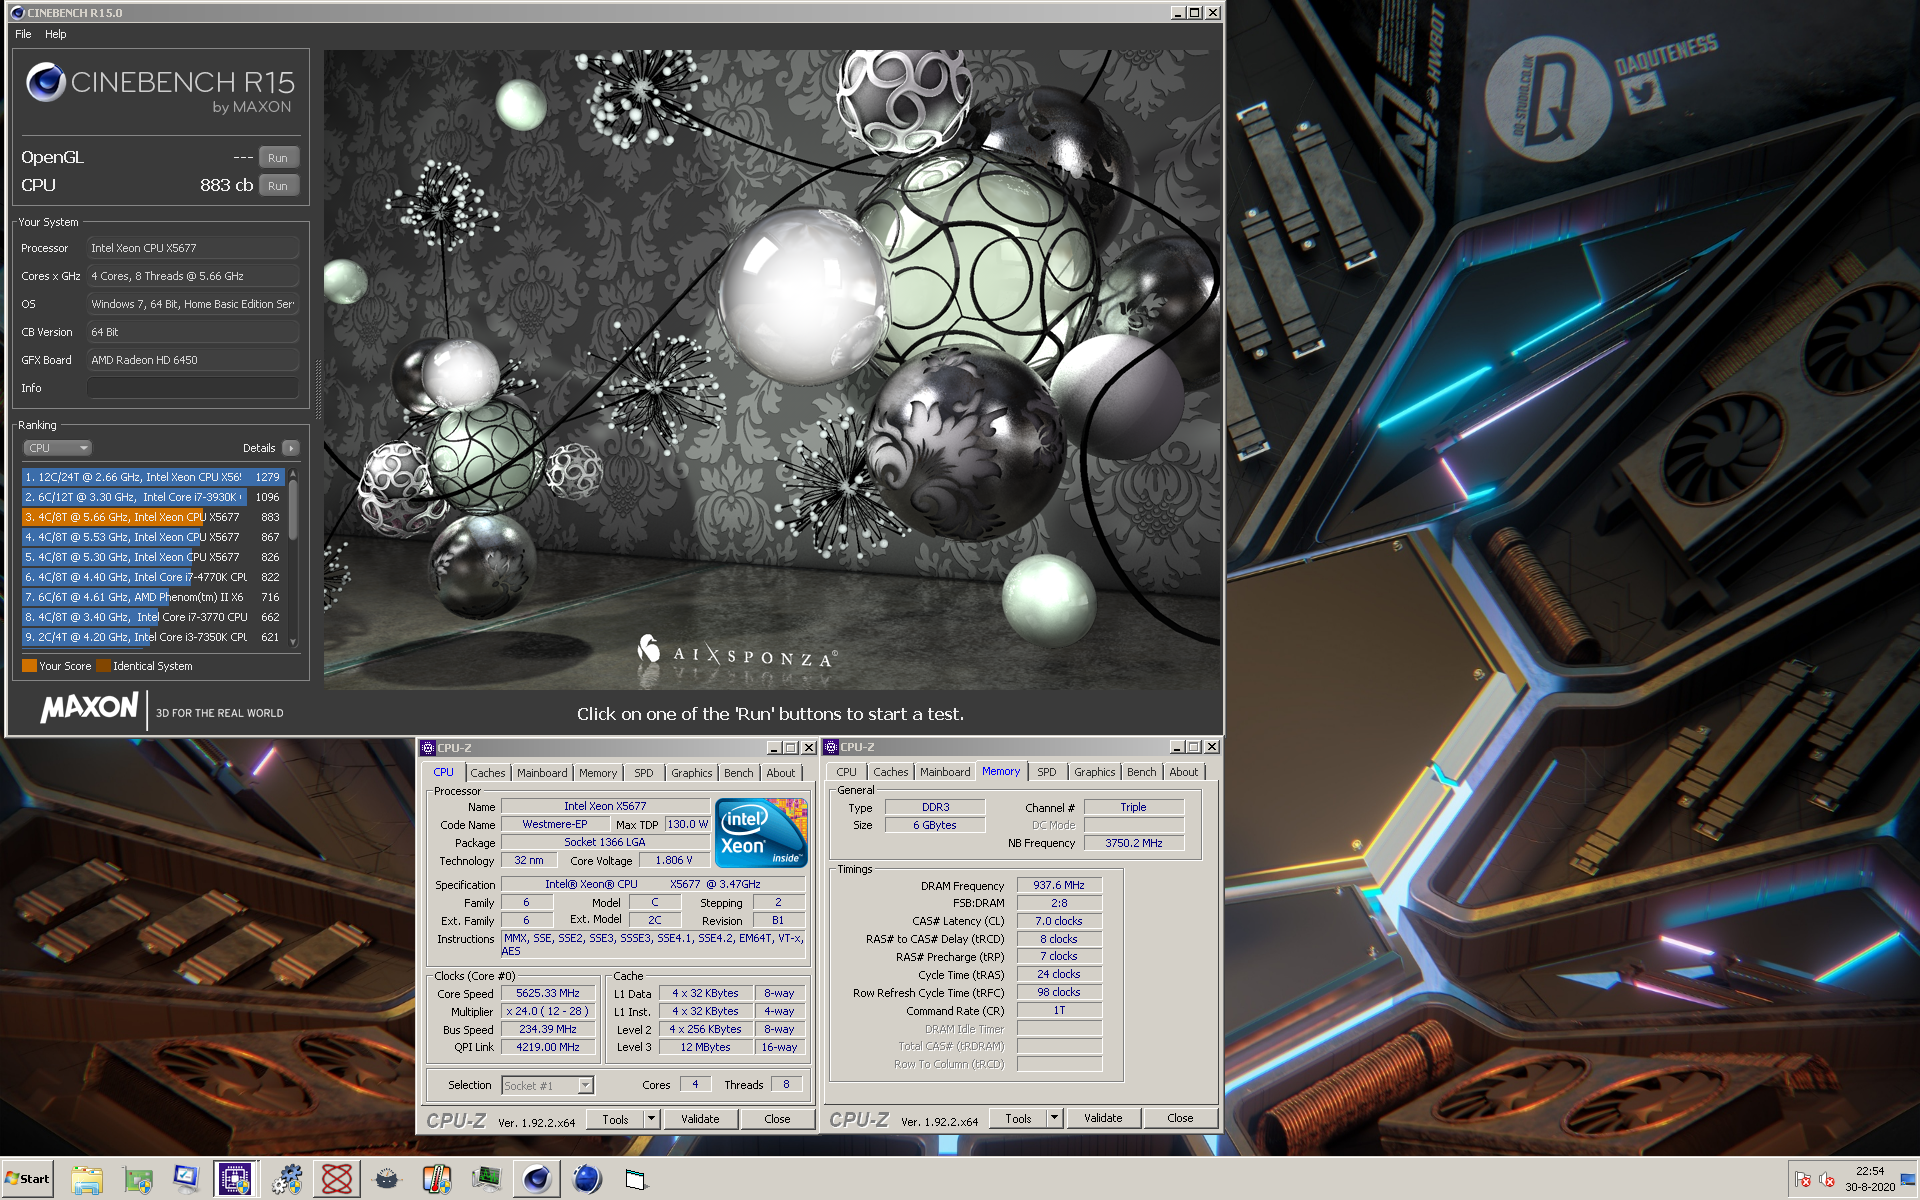Select ranking row 6 Core i7-4770K

click(x=153, y=577)
